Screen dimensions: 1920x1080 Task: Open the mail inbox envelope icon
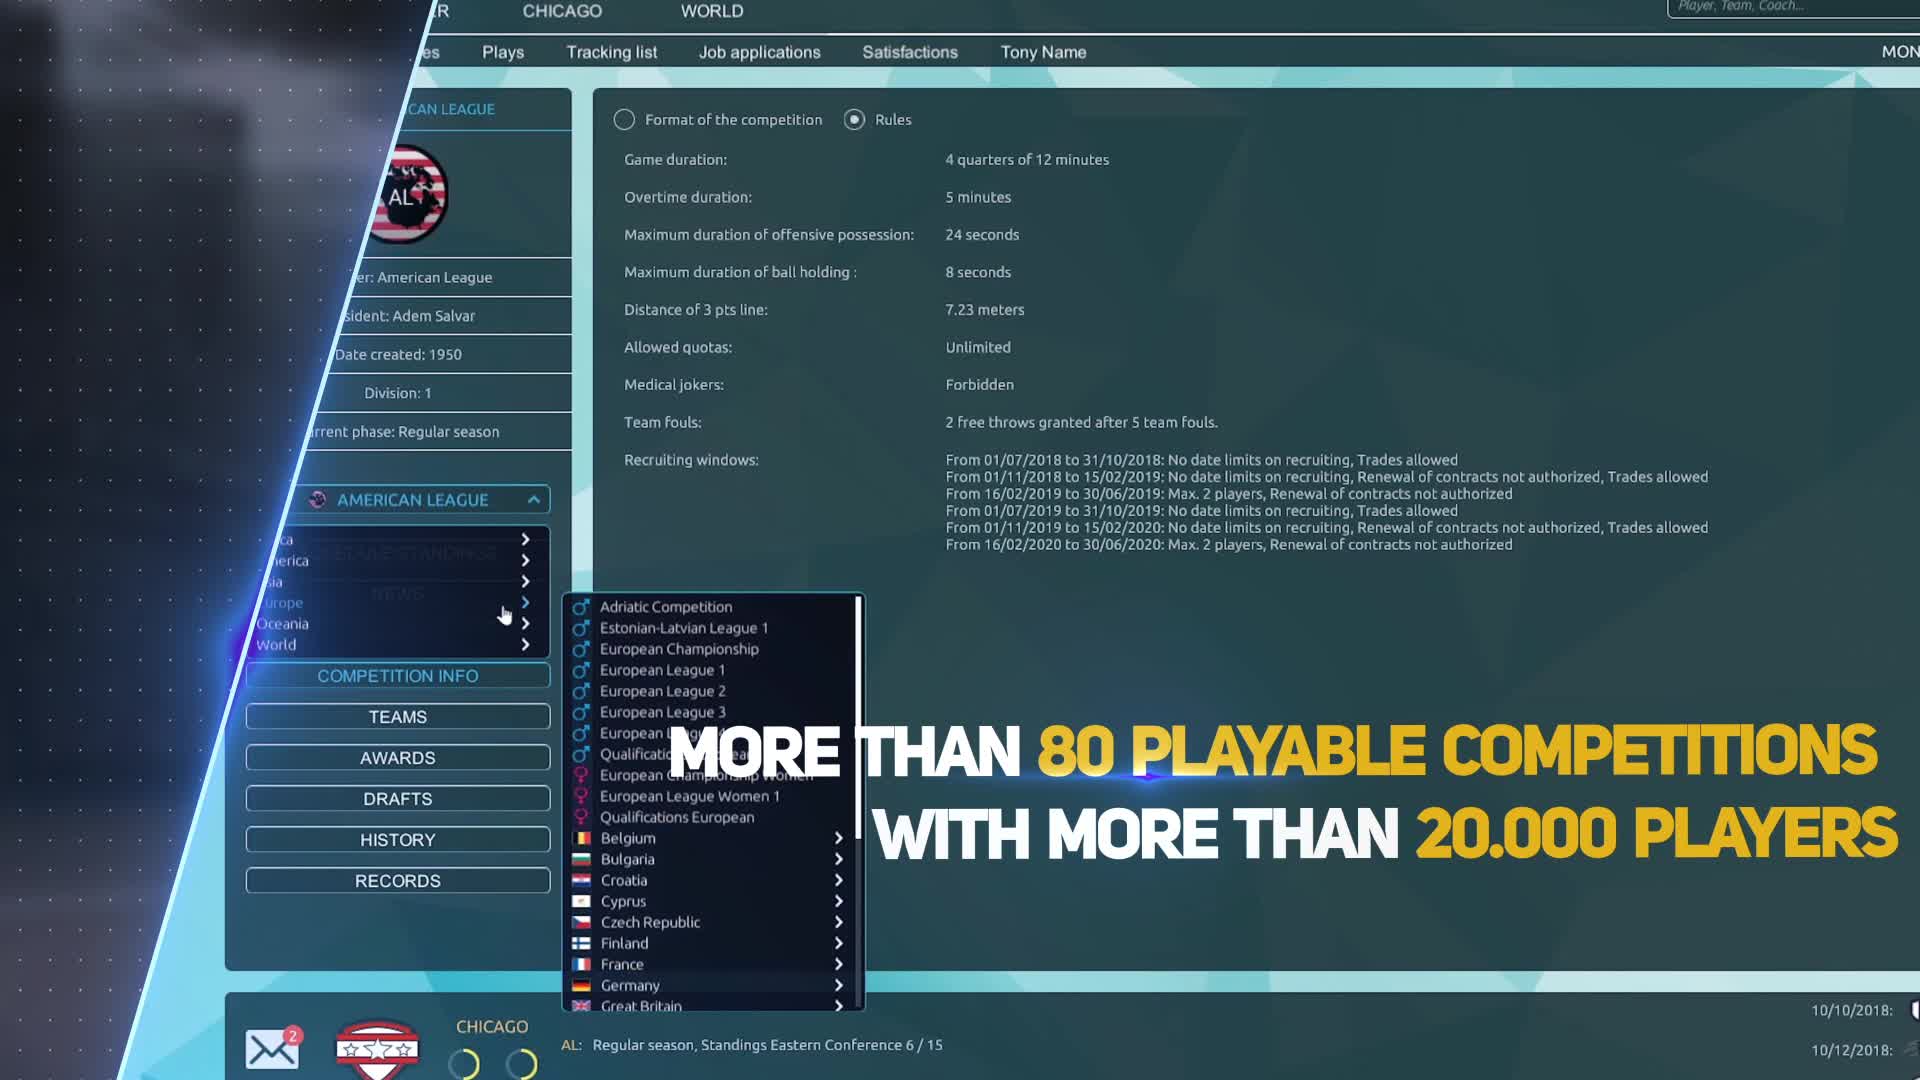[272, 1049]
